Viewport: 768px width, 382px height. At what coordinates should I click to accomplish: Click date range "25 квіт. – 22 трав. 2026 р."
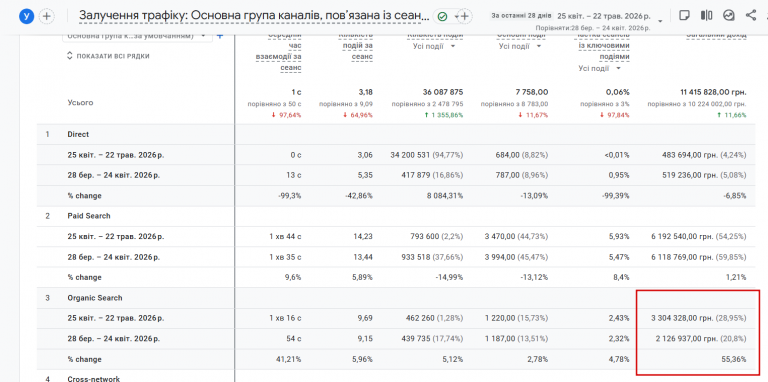click(605, 16)
